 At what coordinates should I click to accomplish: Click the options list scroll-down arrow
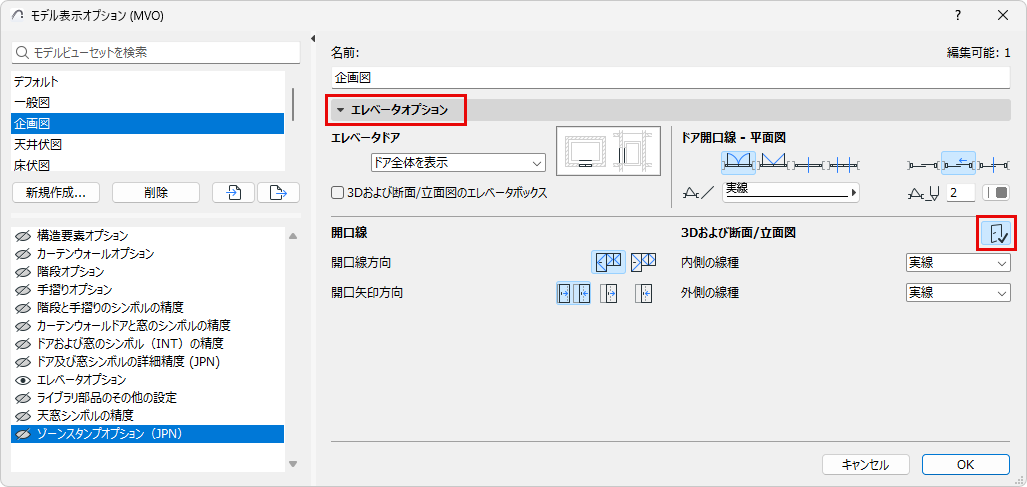(x=293, y=463)
